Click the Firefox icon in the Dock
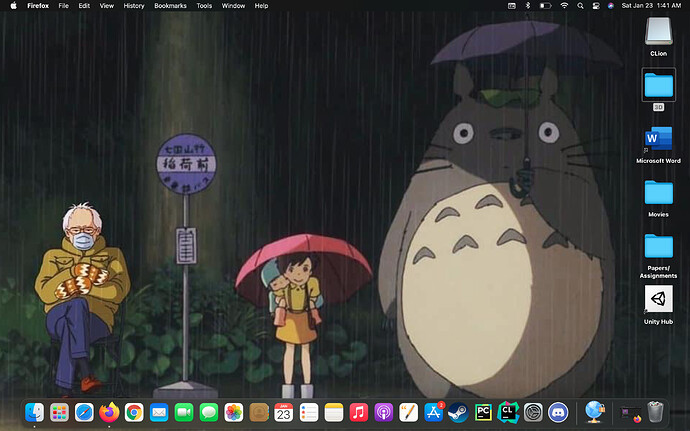Viewport: 690px width, 431px height. 109,413
